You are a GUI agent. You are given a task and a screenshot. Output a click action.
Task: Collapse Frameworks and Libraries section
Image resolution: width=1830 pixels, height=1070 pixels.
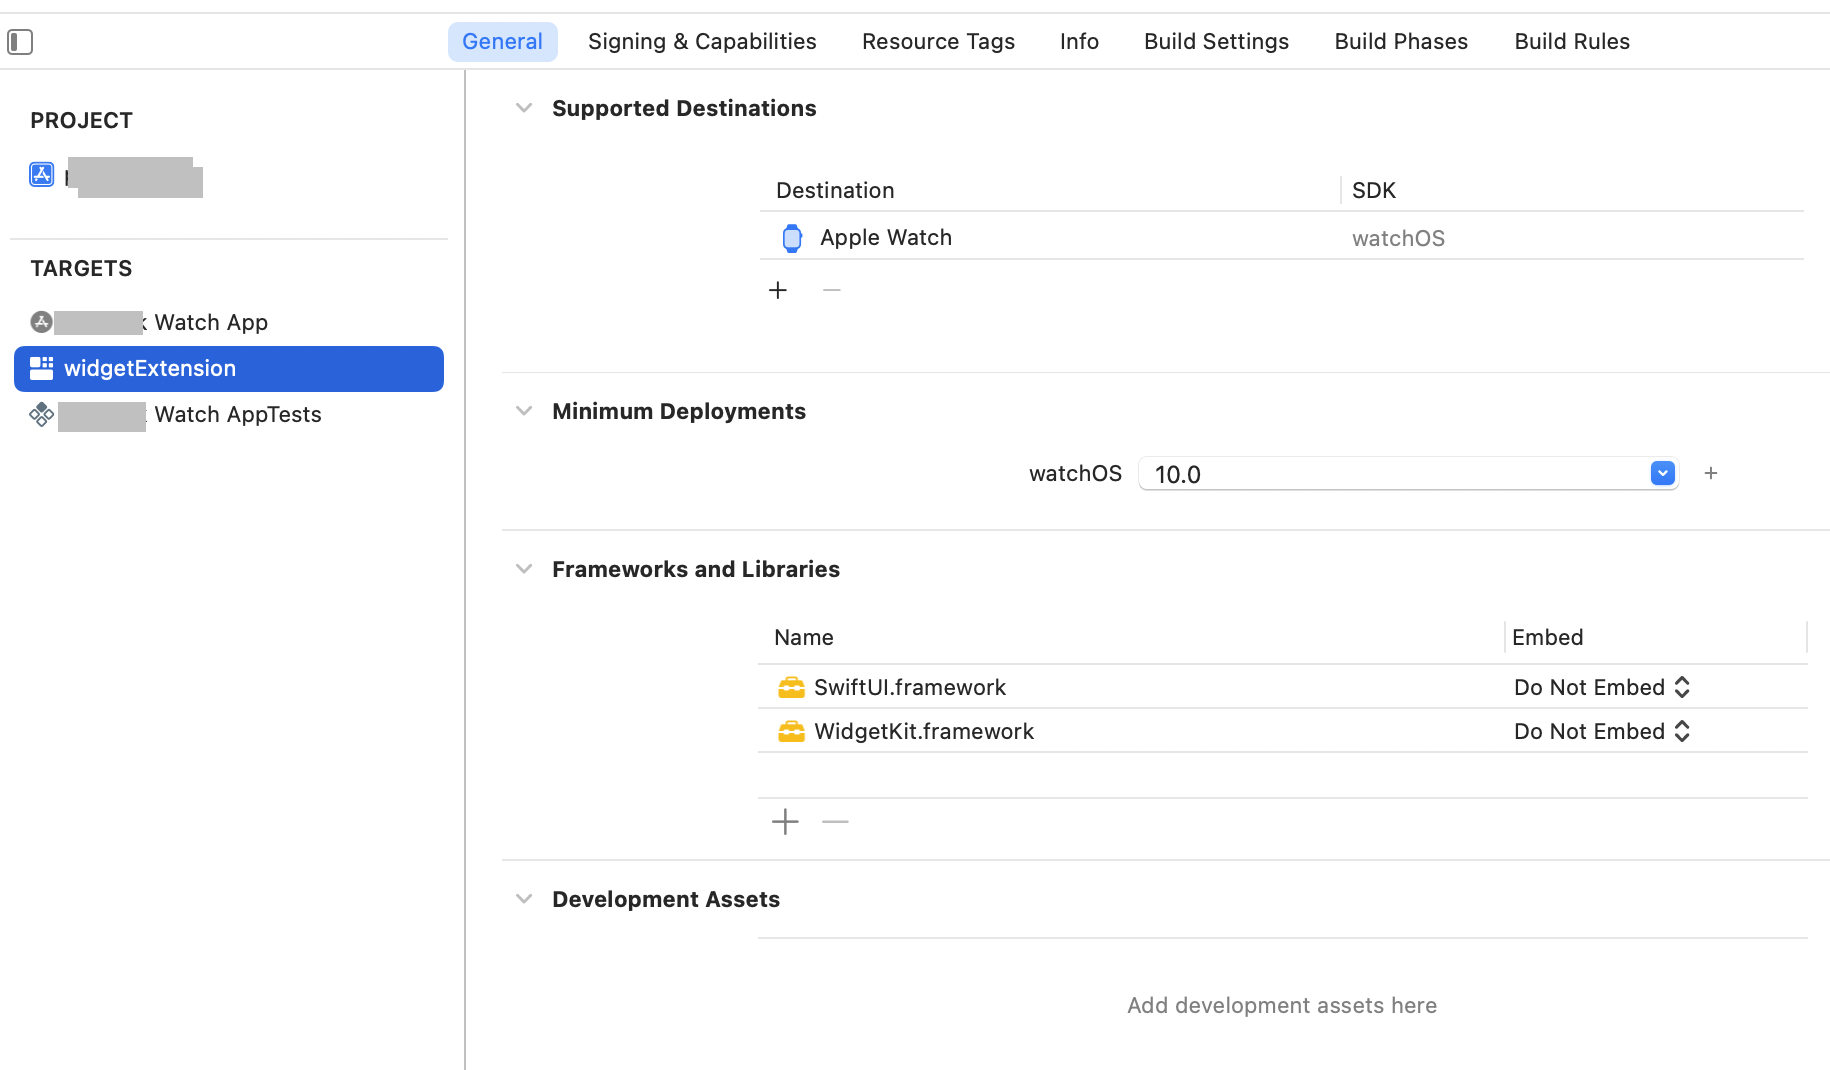524,569
